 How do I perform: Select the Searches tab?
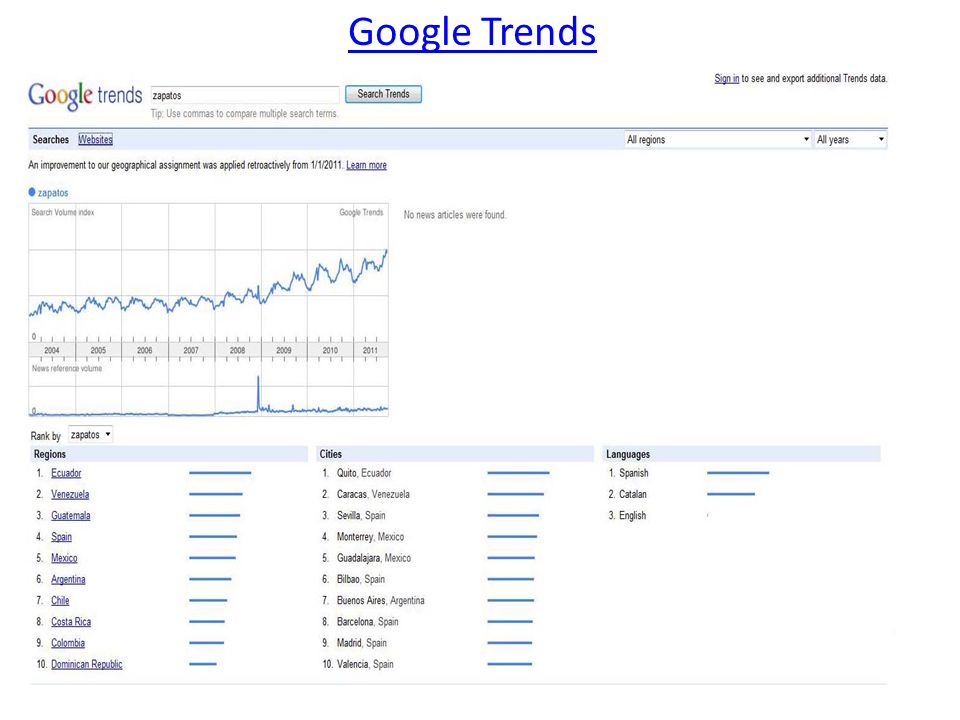tap(51, 140)
